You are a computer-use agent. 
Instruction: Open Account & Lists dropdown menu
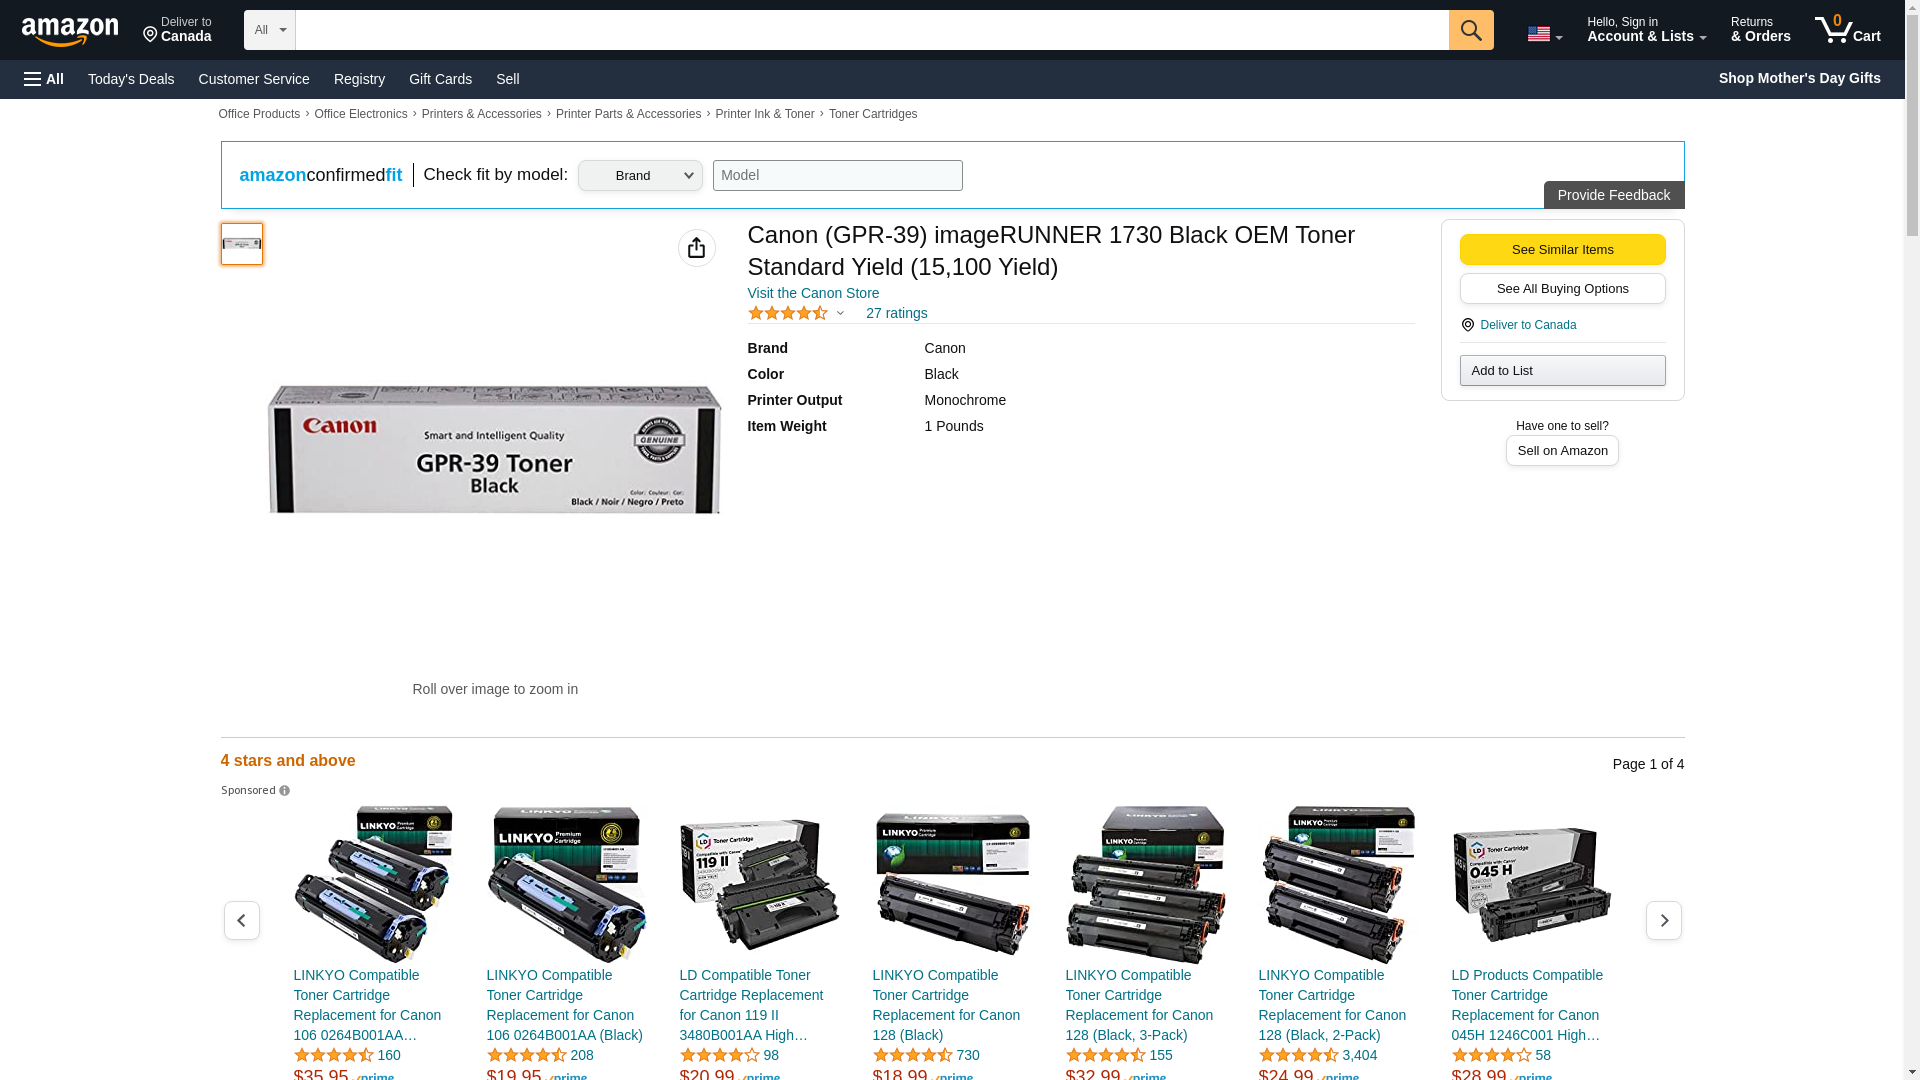[1645, 30]
